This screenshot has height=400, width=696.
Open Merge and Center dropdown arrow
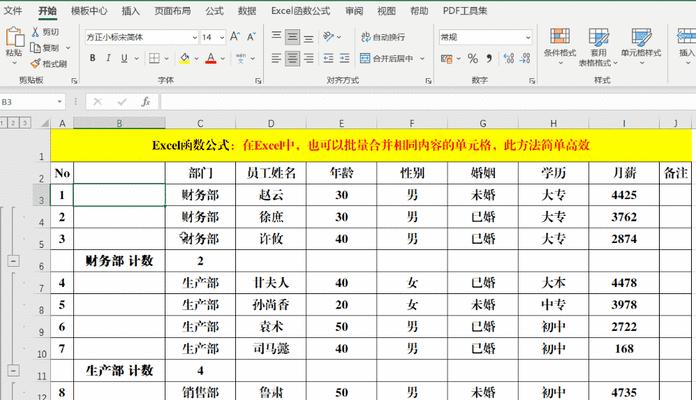[x=422, y=59]
